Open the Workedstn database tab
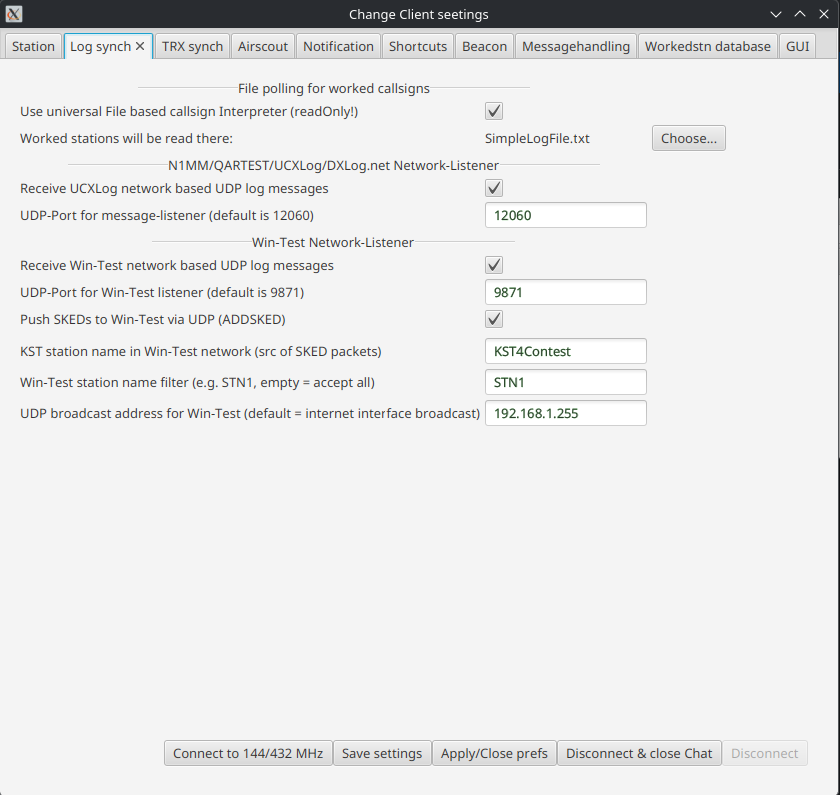This screenshot has width=840, height=795. [x=707, y=46]
